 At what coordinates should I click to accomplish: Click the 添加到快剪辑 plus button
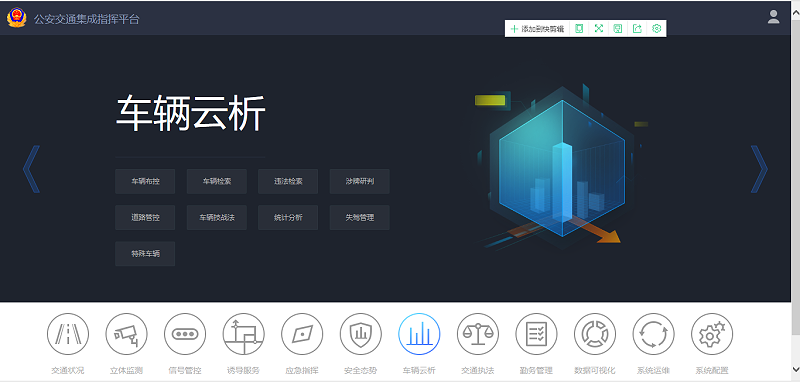coord(537,29)
